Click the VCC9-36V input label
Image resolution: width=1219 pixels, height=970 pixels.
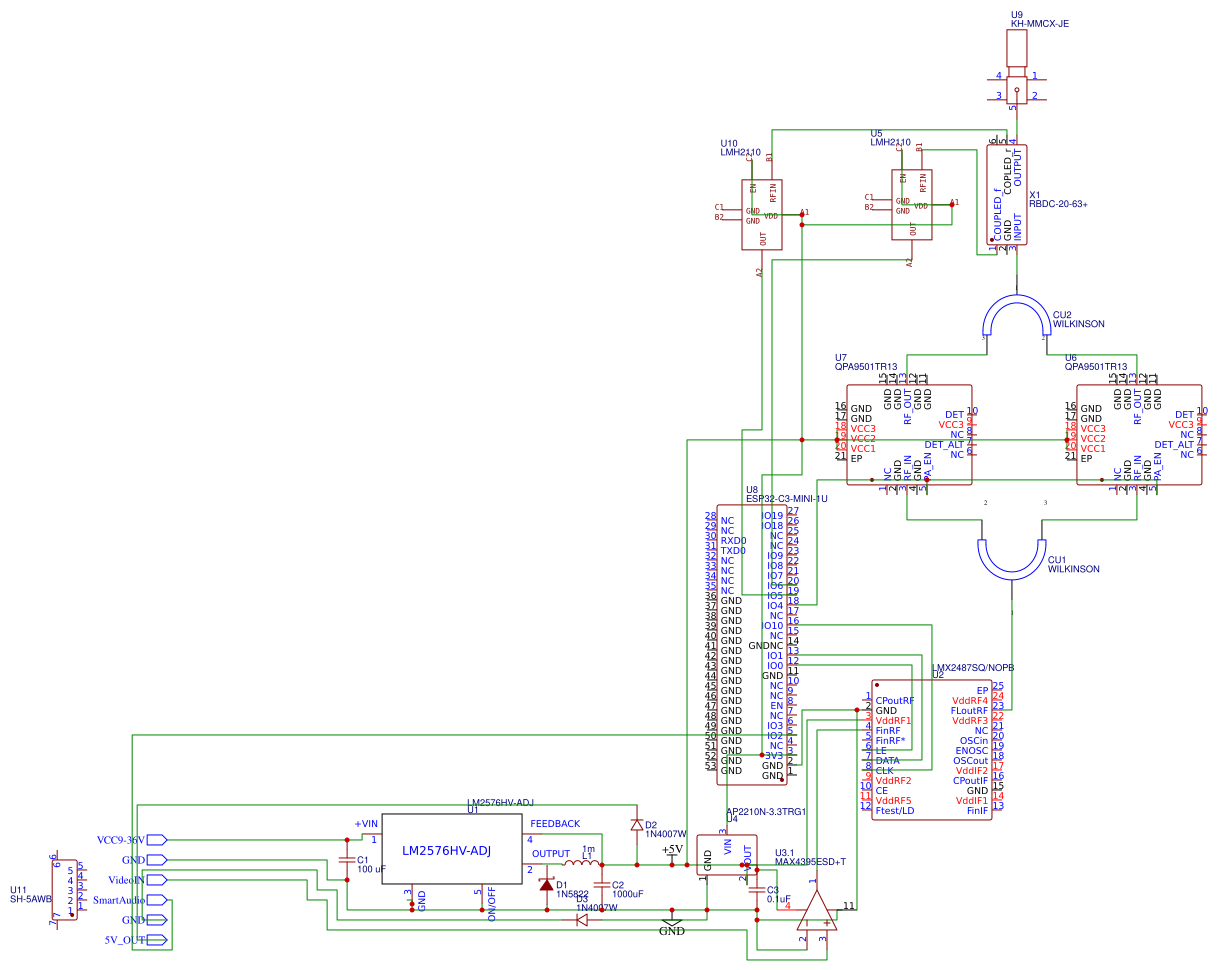point(120,838)
